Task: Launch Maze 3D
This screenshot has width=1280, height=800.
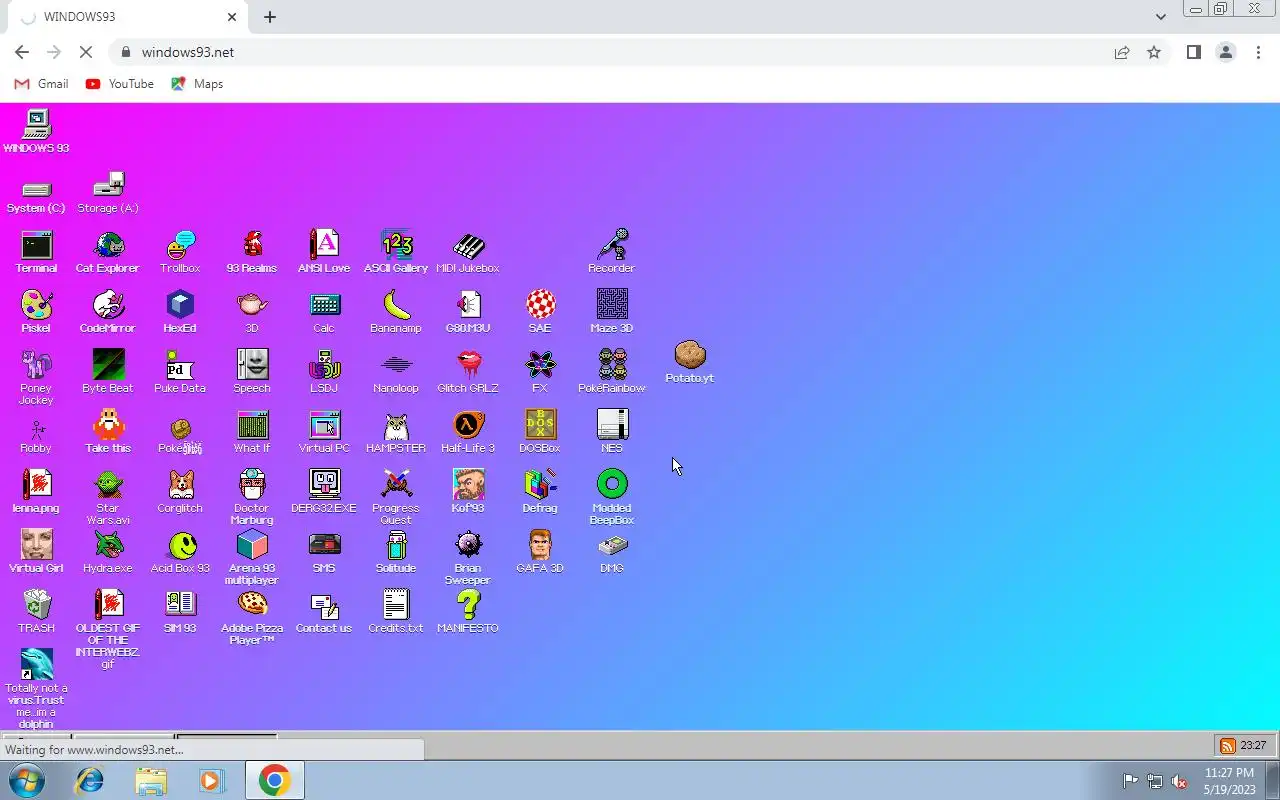Action: click(x=612, y=311)
